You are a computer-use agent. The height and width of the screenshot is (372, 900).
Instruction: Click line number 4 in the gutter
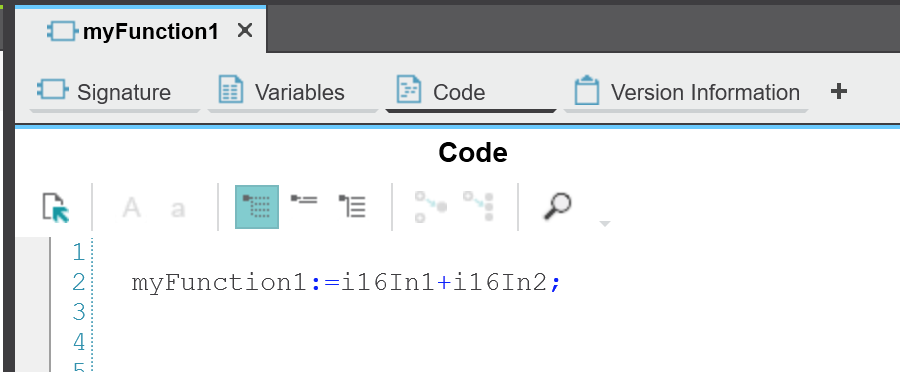(x=79, y=343)
